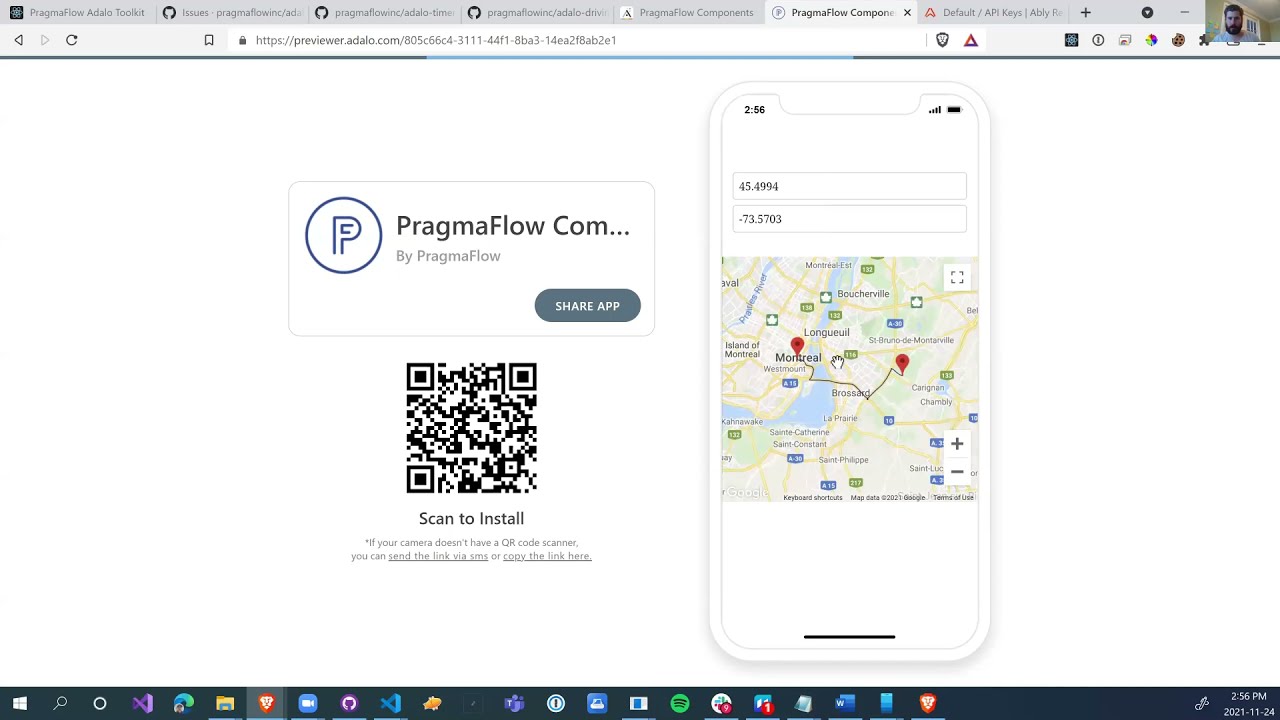Open Microsoft Edge from taskbar
The width and height of the screenshot is (1280, 720).
(x=184, y=703)
